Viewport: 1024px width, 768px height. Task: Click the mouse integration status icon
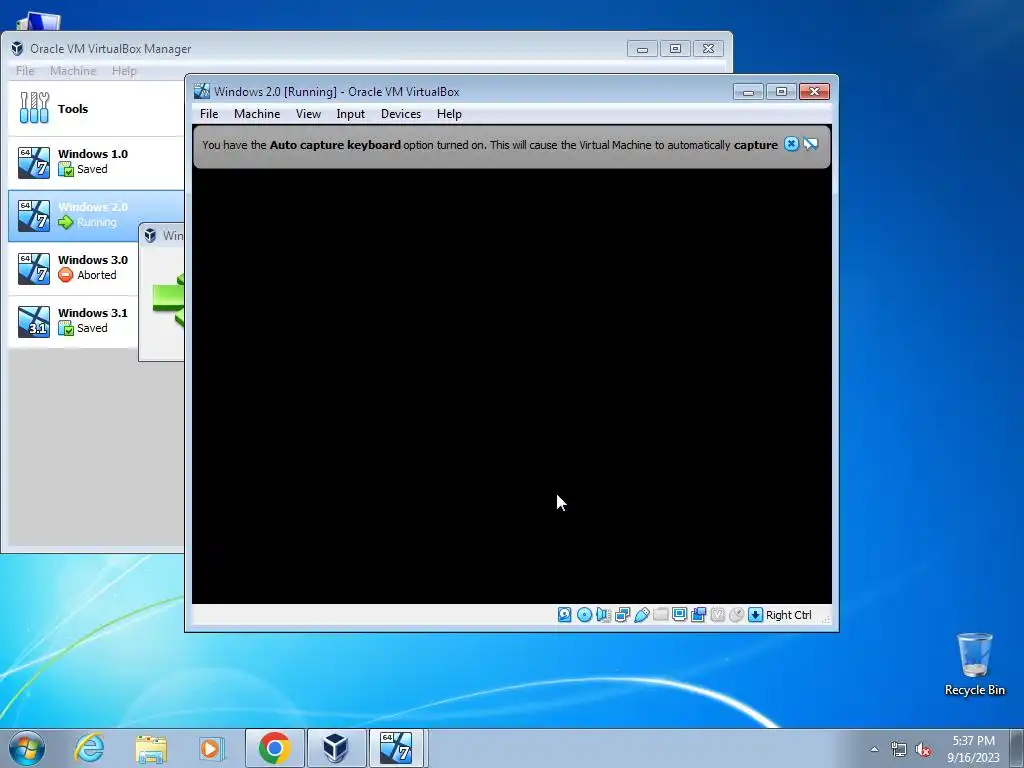[736, 615]
